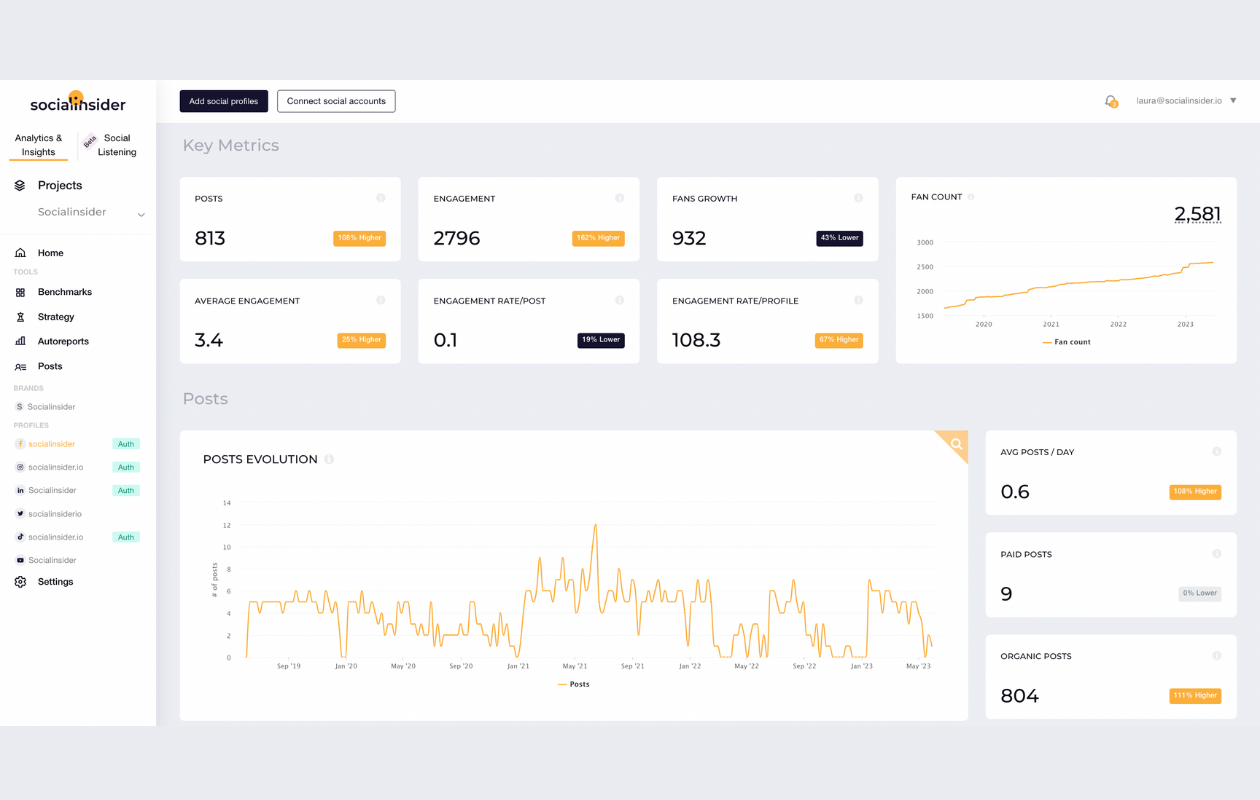Toggle the Posts legend in Posts Evolution

click(x=574, y=684)
